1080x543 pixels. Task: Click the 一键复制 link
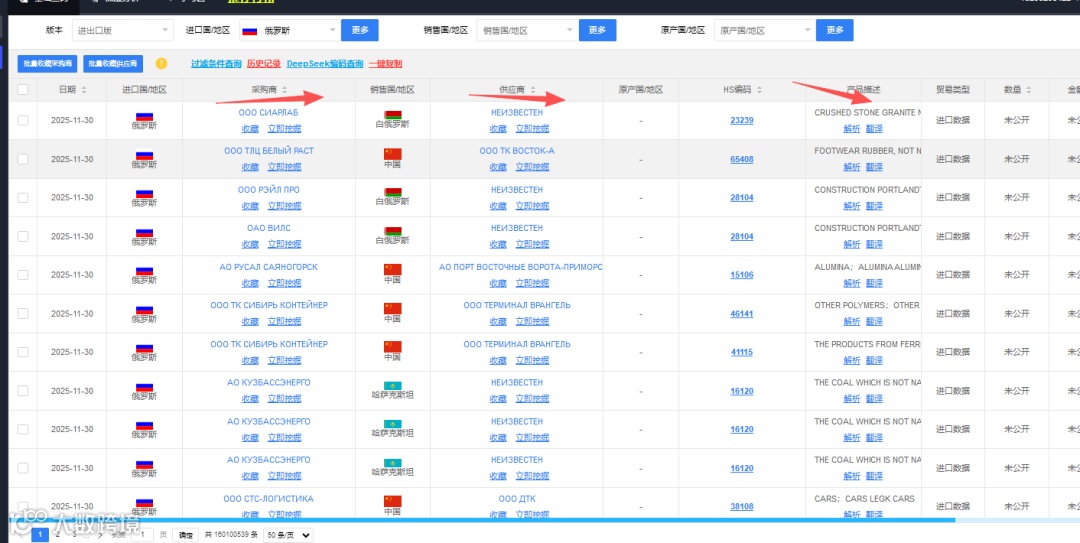coord(385,63)
